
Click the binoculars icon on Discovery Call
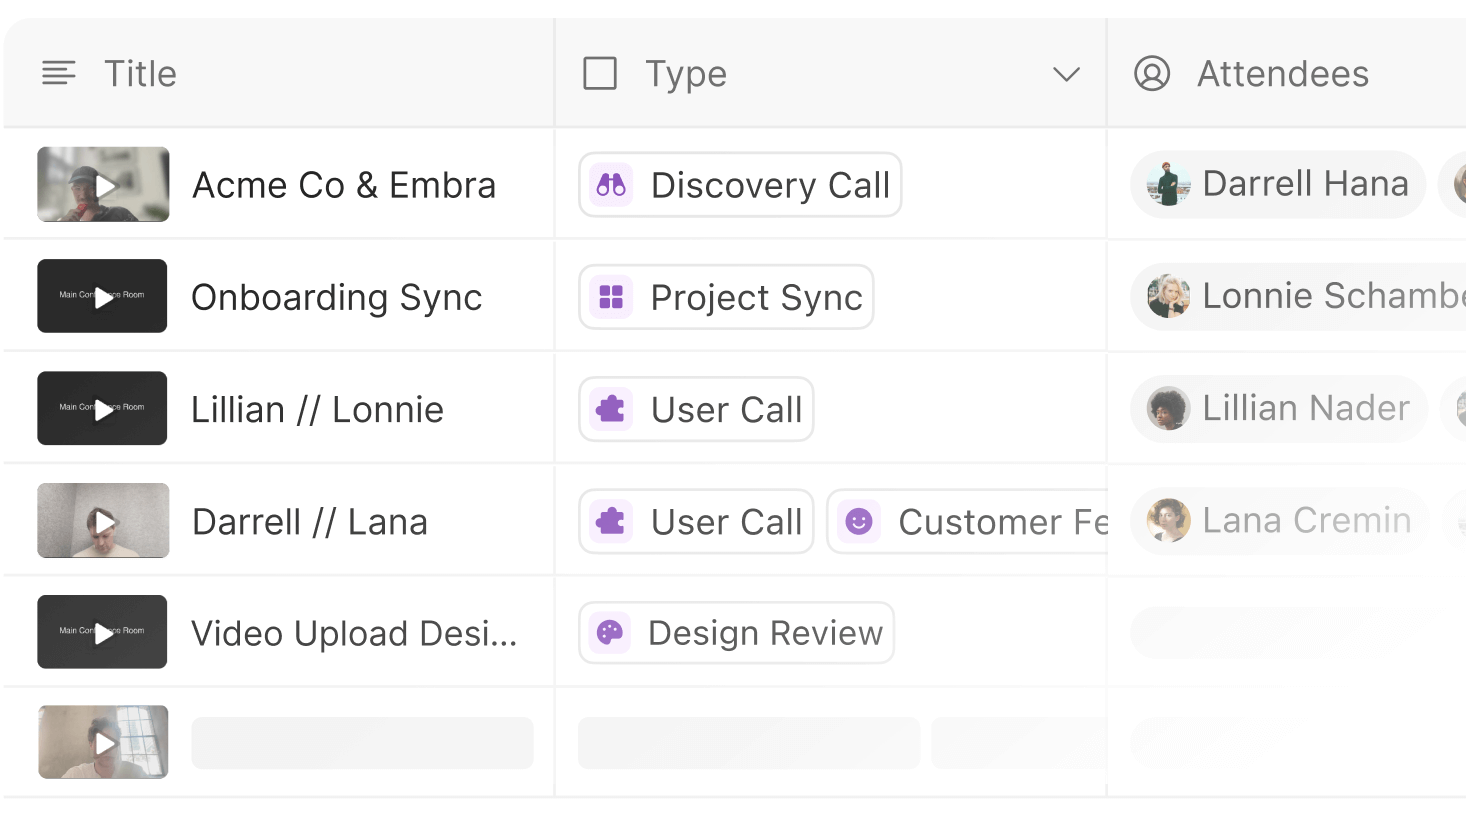[611, 185]
